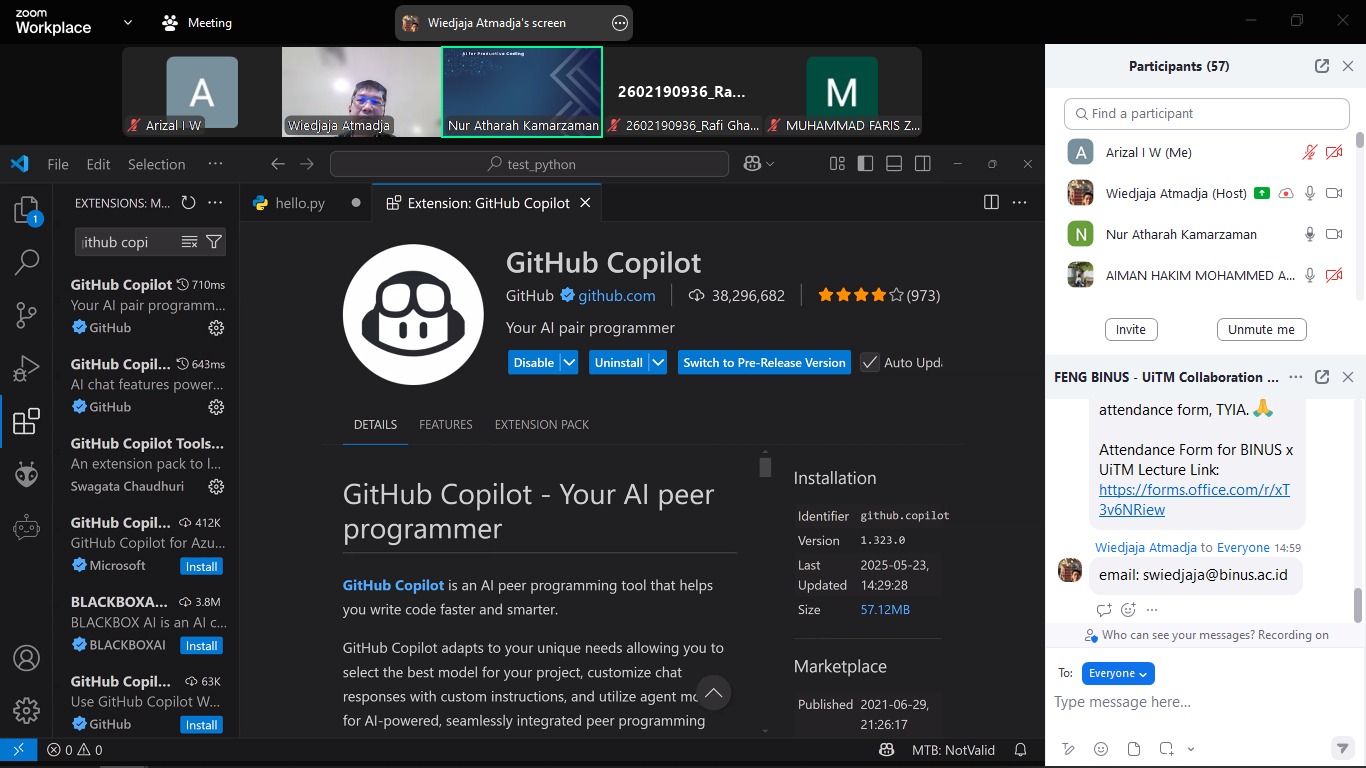Reply to the email message in thread

1104,610
